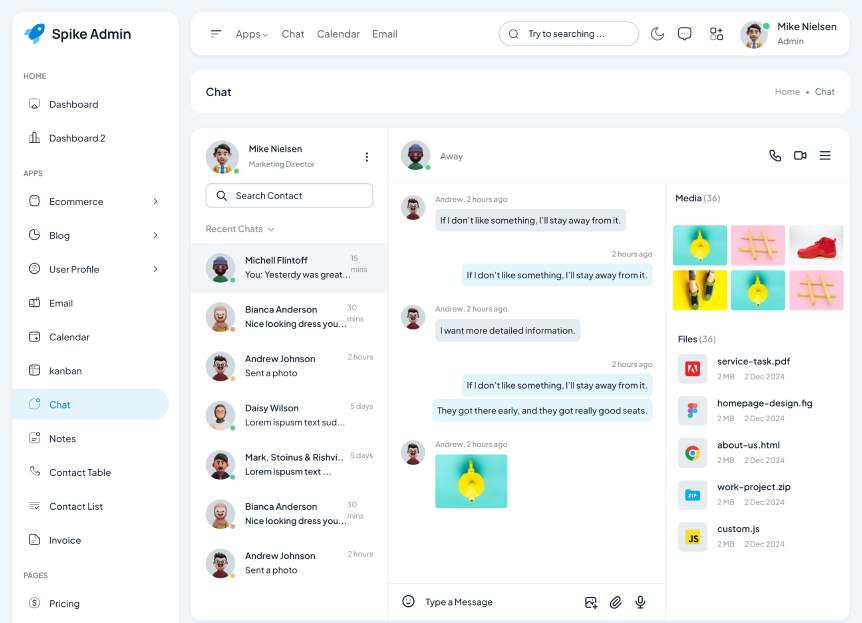
Task: Open the top bar messages icon
Action: point(685,34)
